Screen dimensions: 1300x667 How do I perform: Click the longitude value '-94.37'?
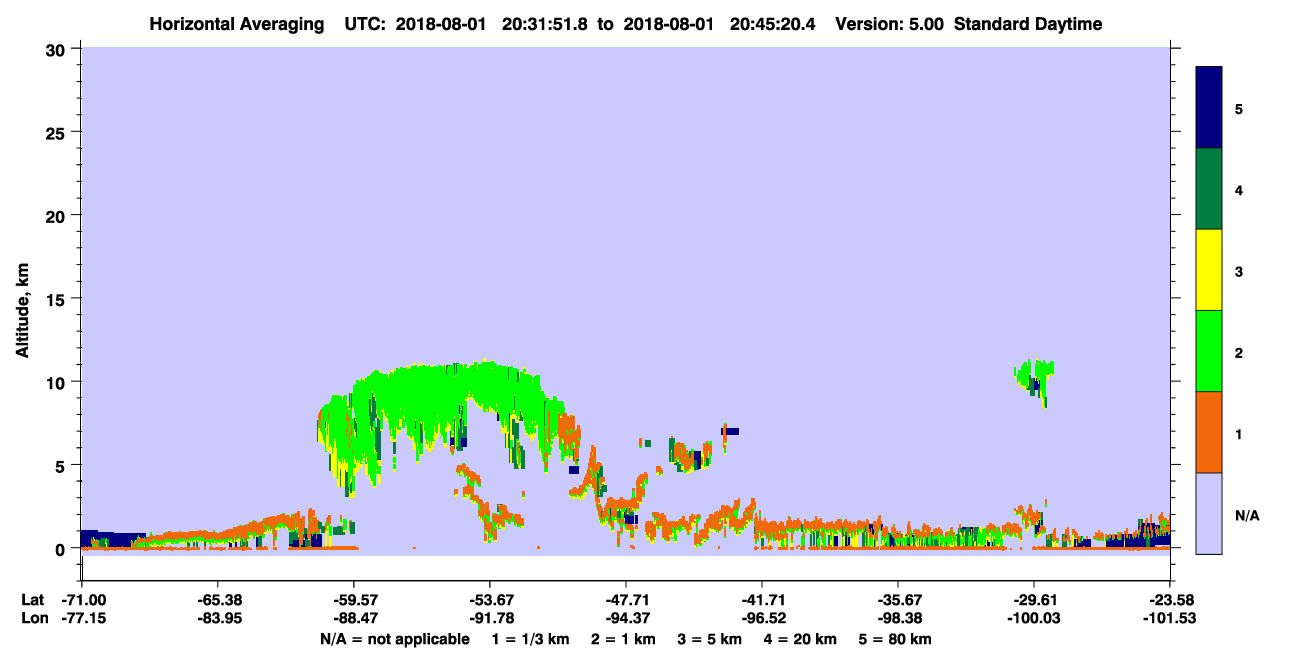[625, 618]
